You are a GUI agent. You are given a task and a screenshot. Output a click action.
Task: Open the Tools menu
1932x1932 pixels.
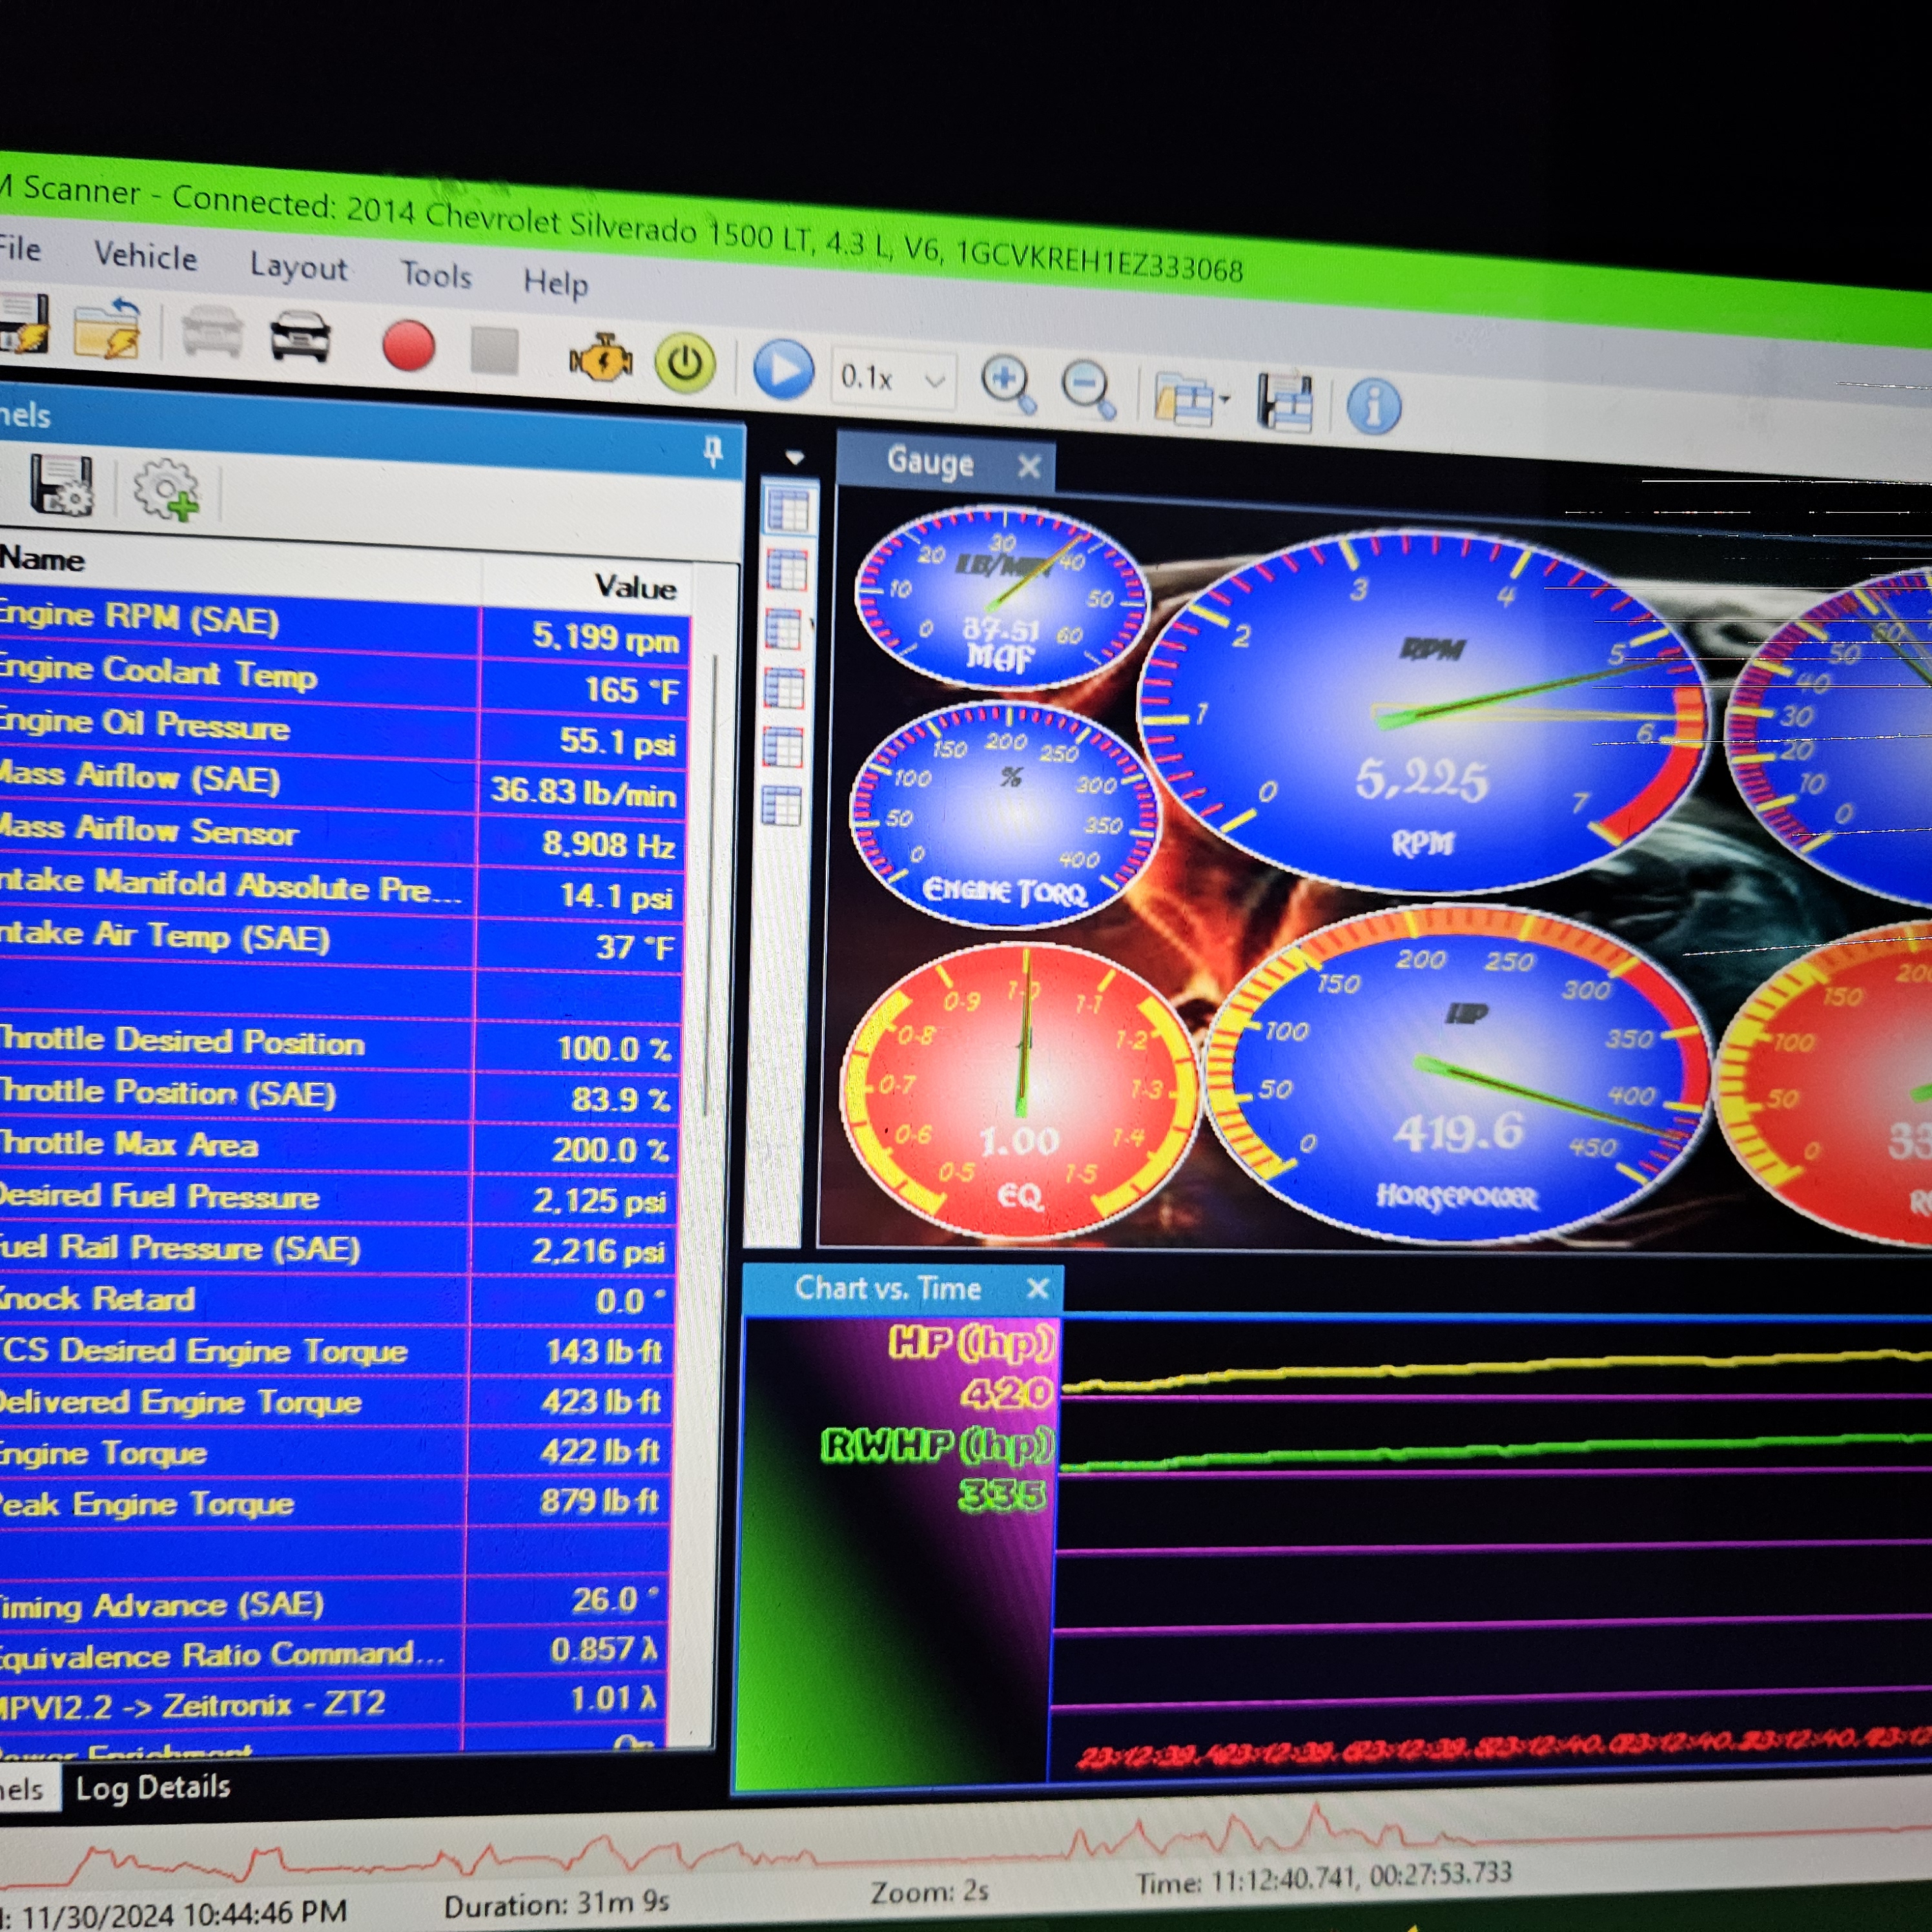pyautogui.click(x=436, y=275)
